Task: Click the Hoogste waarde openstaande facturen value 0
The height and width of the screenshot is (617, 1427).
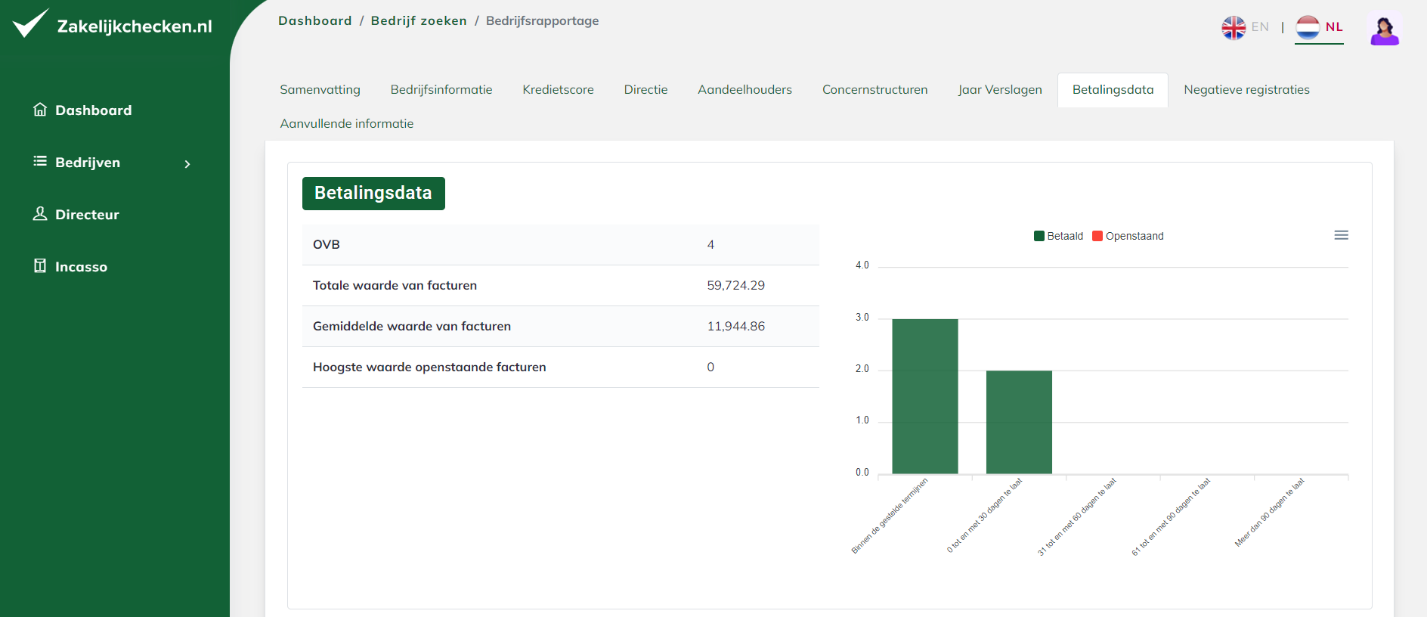Action: click(711, 367)
